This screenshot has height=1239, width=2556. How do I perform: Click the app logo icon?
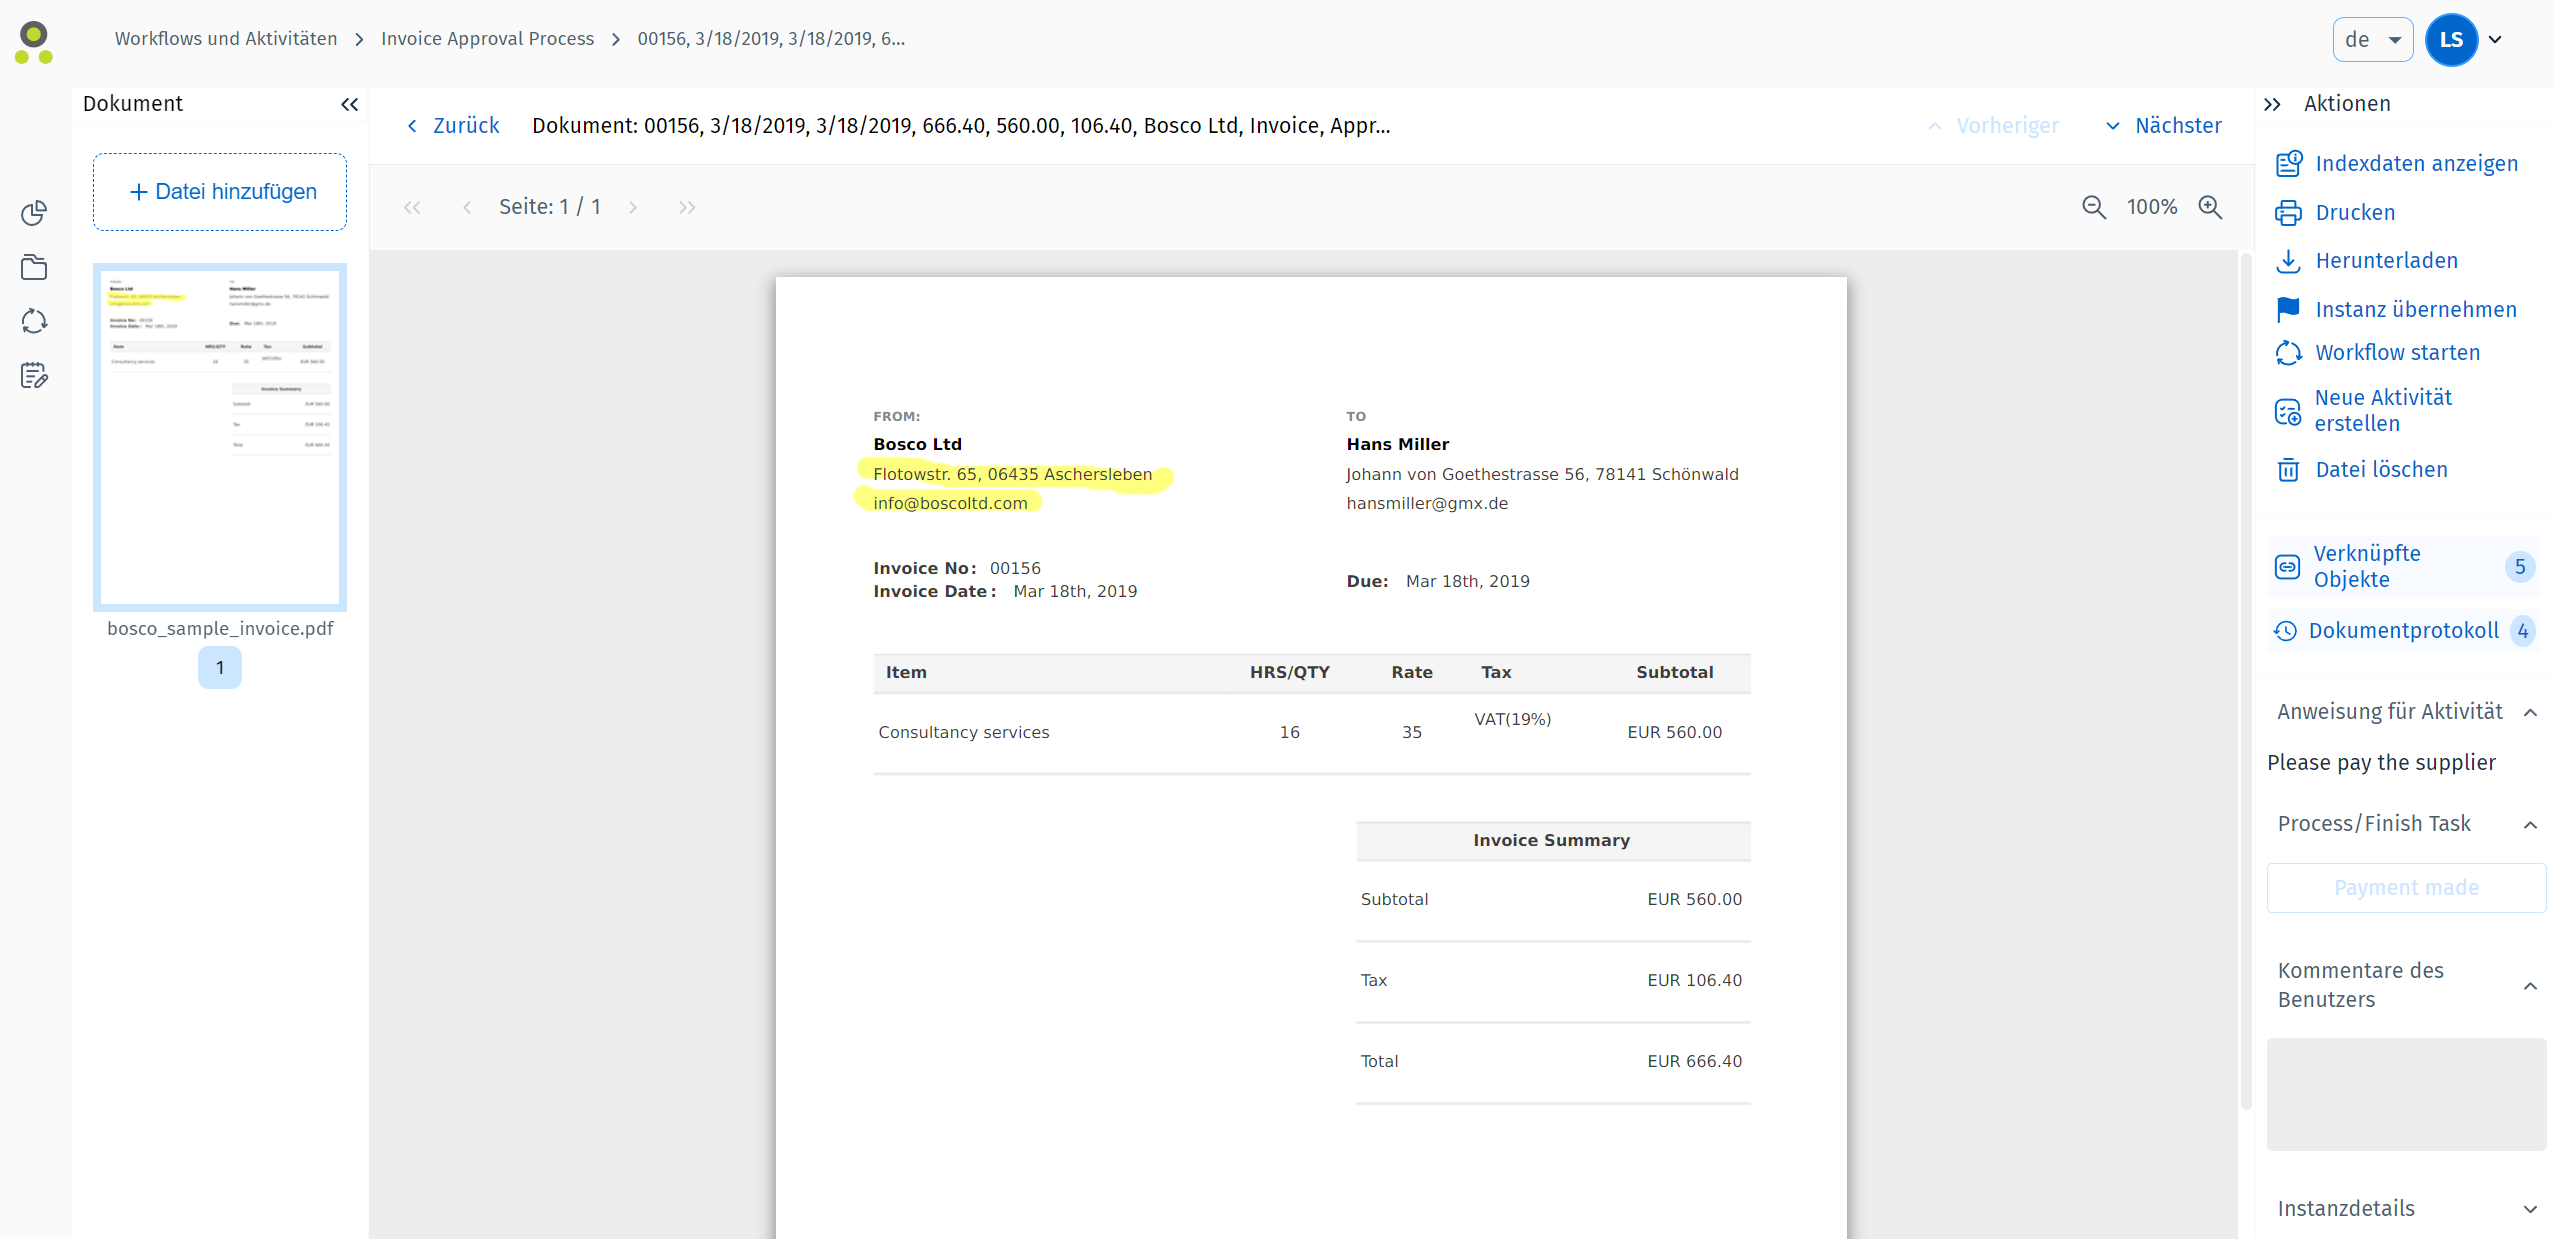[x=34, y=42]
